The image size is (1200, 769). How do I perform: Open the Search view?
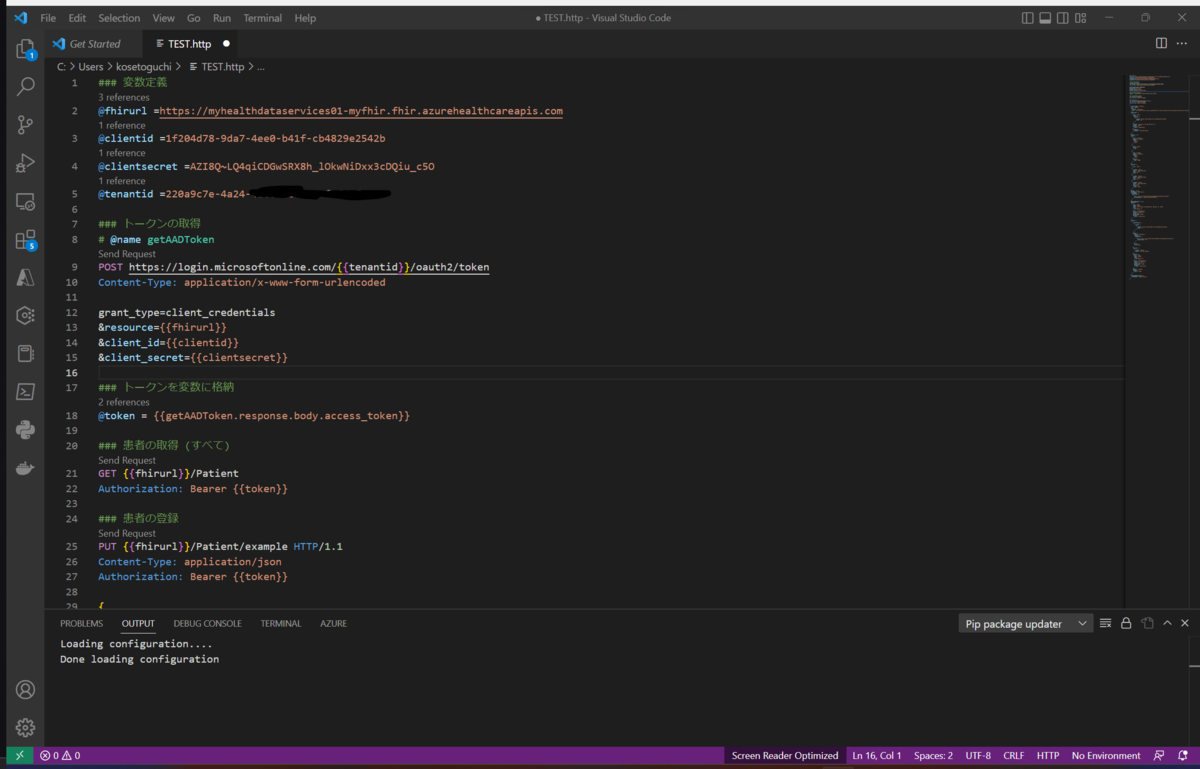click(26, 87)
